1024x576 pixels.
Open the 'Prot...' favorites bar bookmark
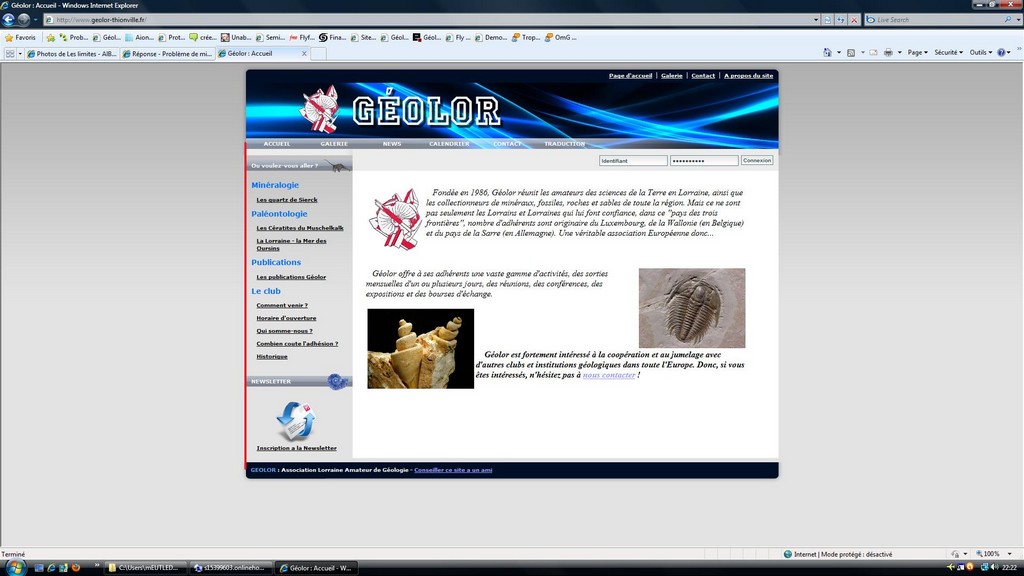point(172,37)
